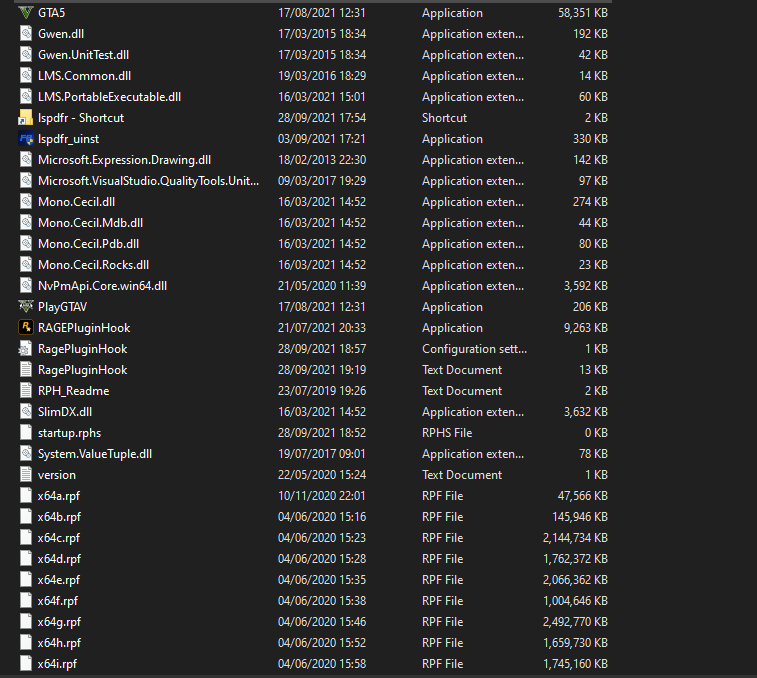Click the 0 KB size value

point(596,433)
